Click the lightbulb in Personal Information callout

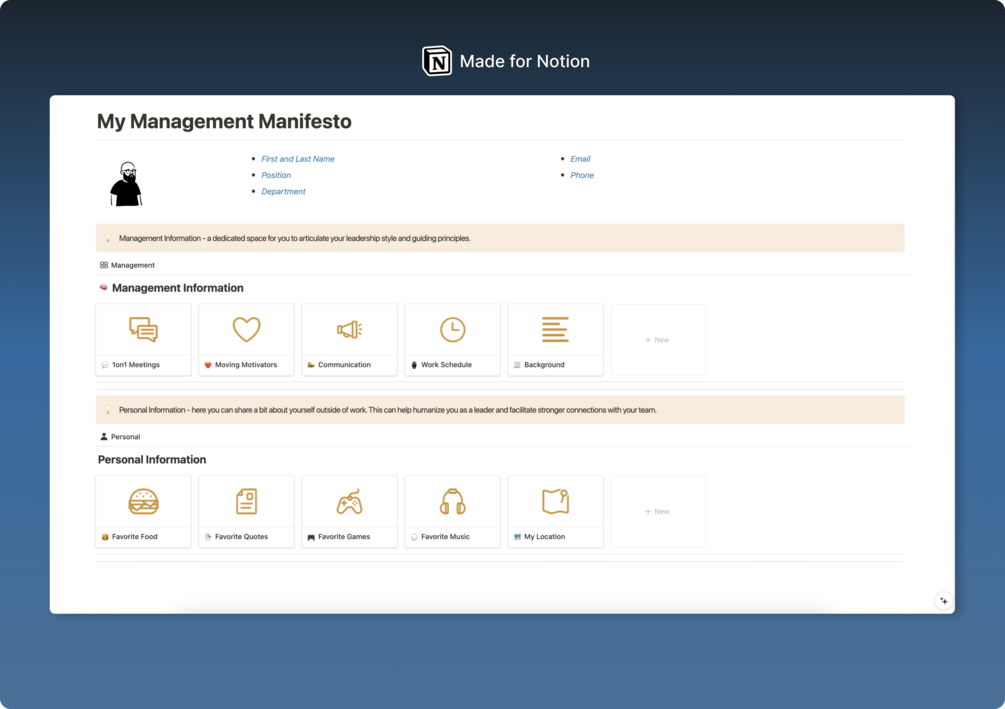pos(108,410)
